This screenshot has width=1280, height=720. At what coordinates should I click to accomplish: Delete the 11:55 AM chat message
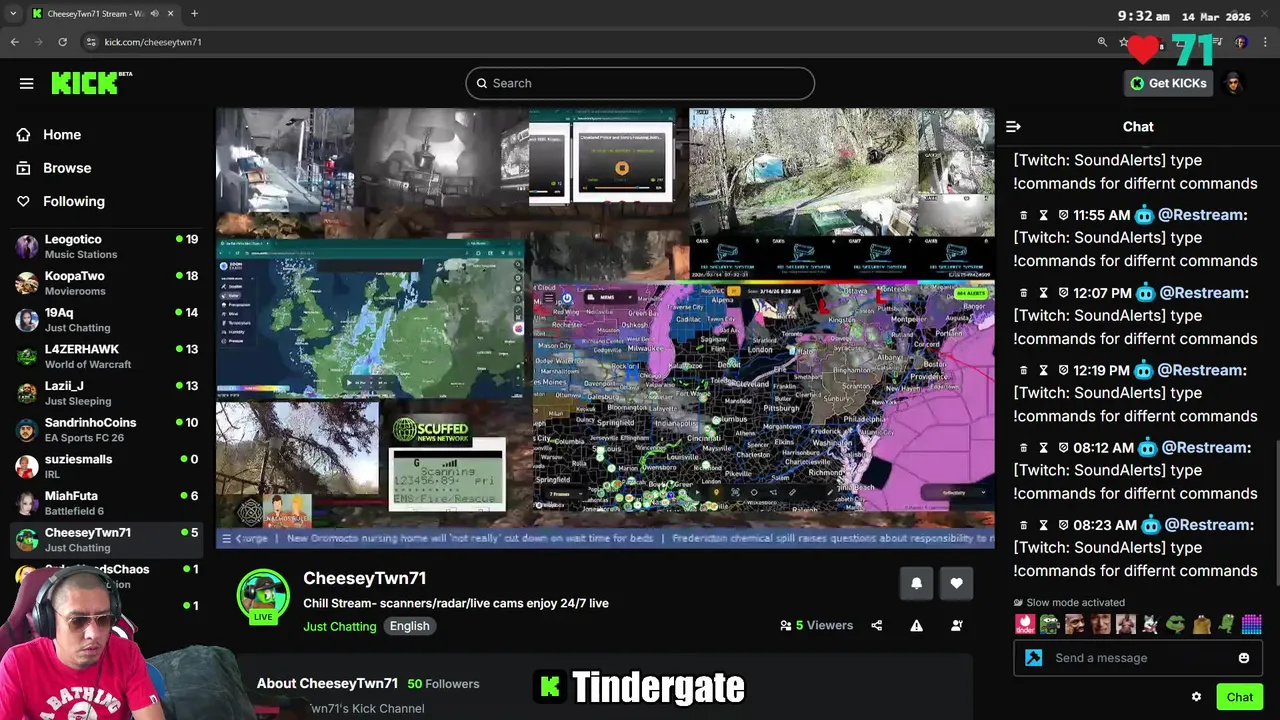pyautogui.click(x=1023, y=215)
